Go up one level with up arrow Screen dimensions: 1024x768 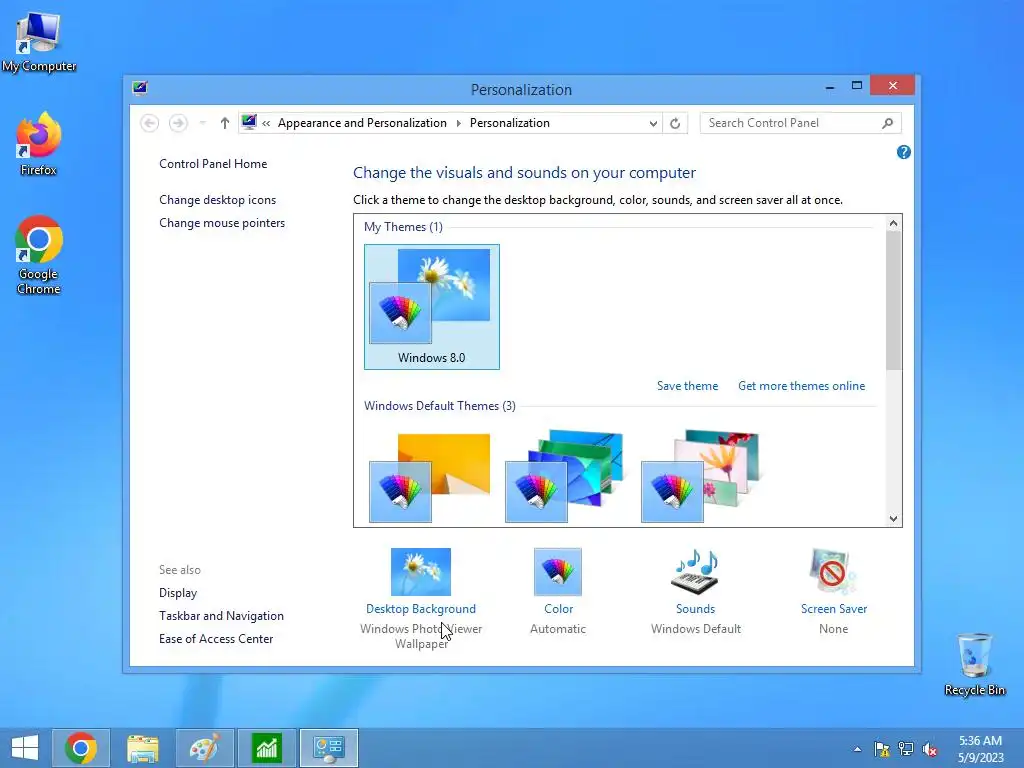click(x=225, y=123)
